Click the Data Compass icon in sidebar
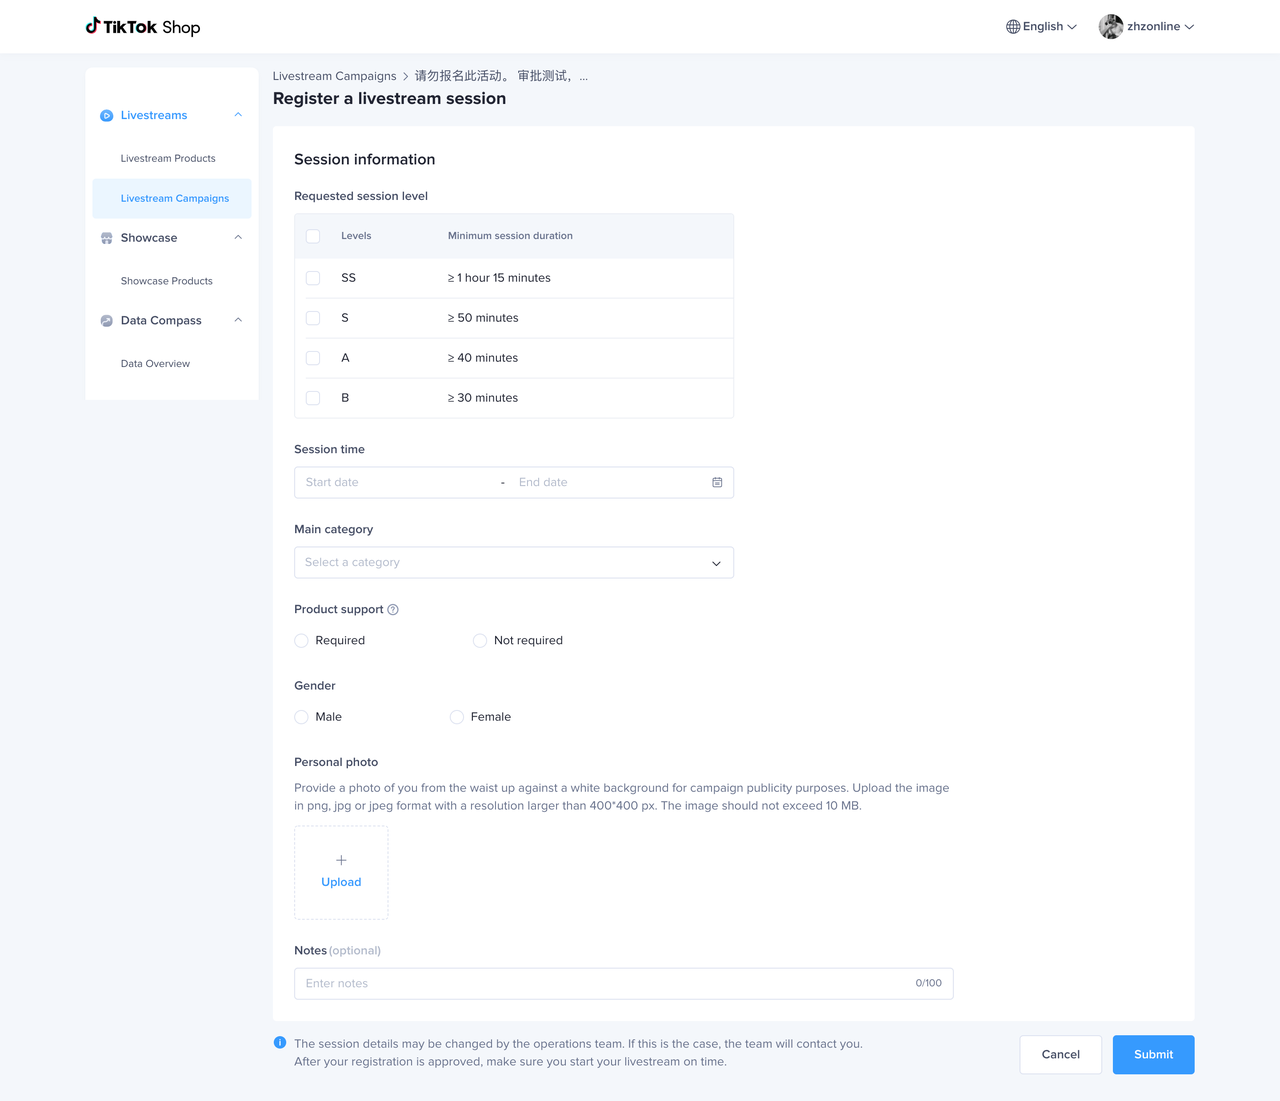The image size is (1280, 1101). click(107, 321)
